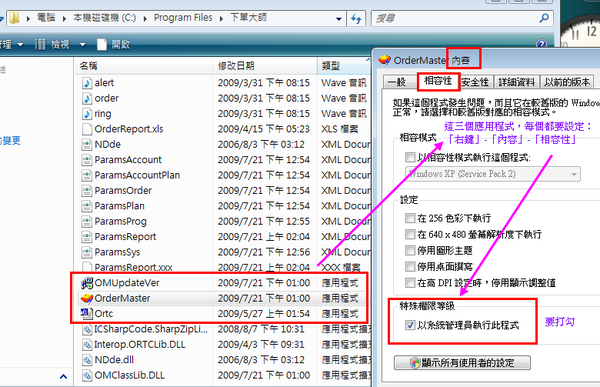
Task: Click the ParamsAccount XML icon
Action: coord(87,160)
